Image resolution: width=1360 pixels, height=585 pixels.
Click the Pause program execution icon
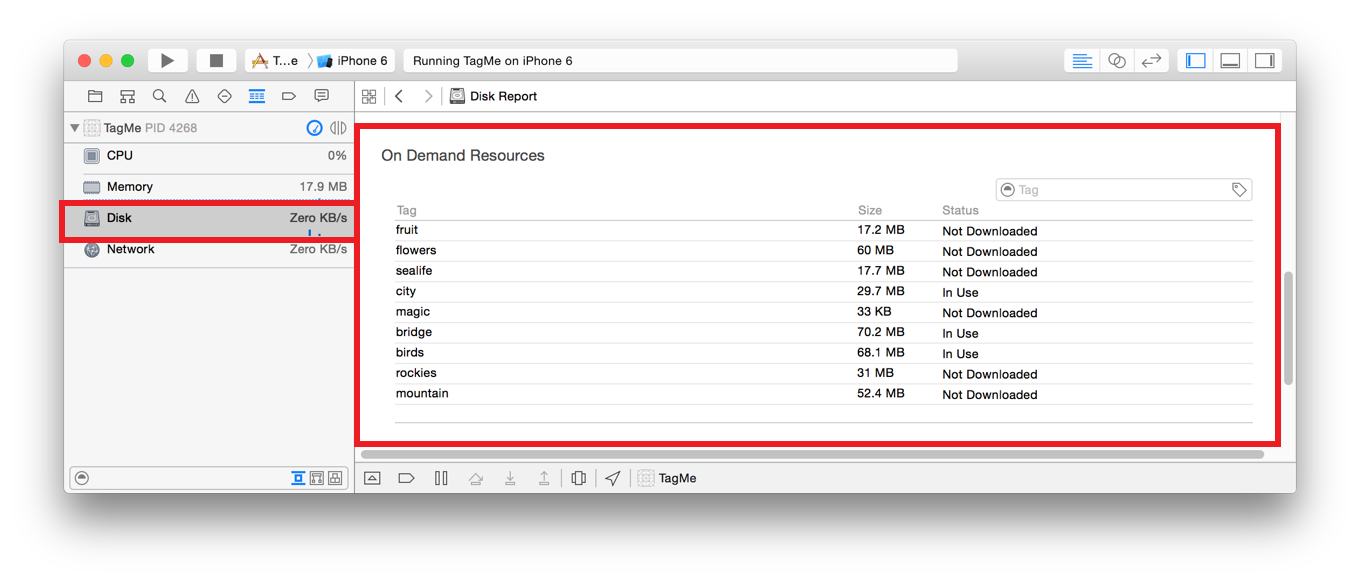coord(441,478)
